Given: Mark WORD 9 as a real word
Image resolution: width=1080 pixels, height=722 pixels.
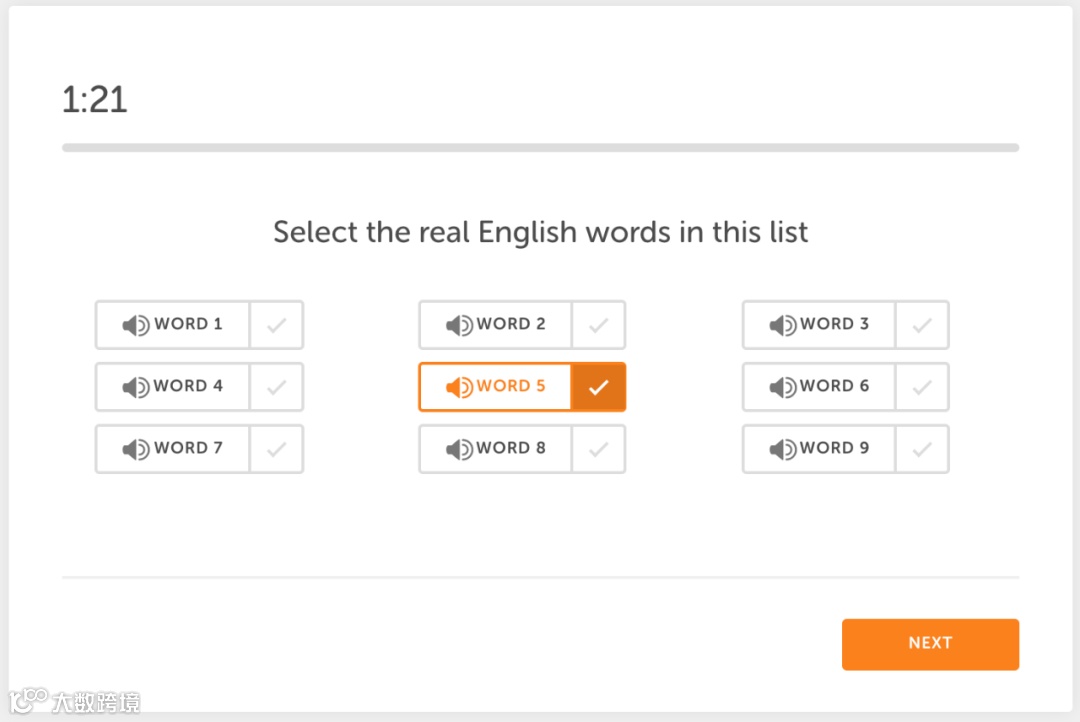Looking at the screenshot, I should pyautogui.click(x=922, y=449).
